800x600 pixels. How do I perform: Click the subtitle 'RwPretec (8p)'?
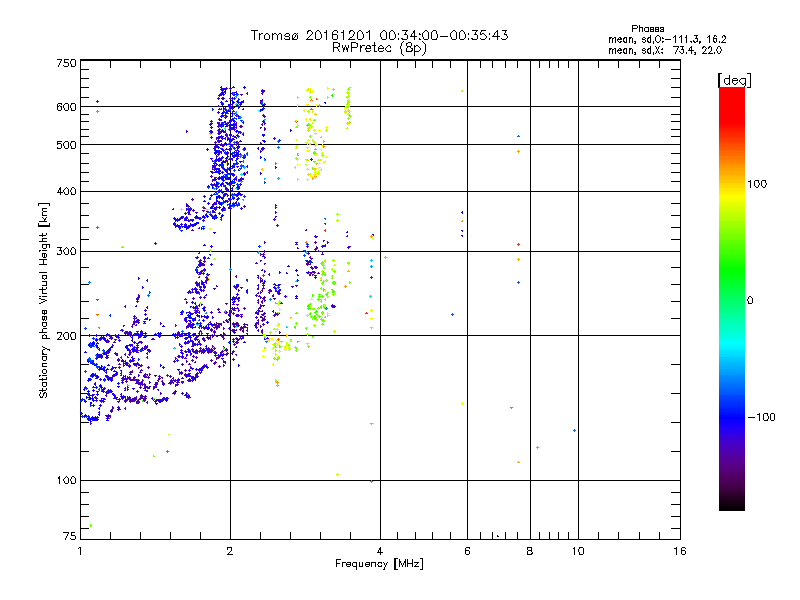(x=379, y=48)
